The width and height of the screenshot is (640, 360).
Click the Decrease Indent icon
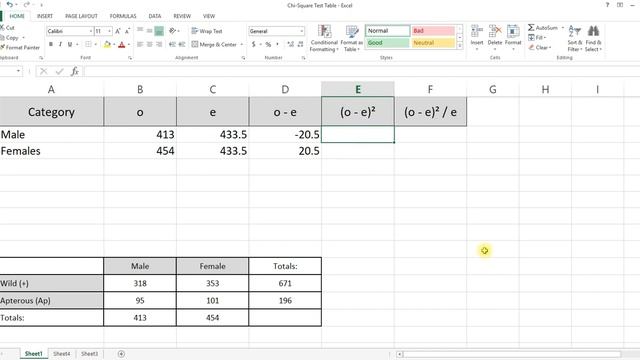[172, 44]
